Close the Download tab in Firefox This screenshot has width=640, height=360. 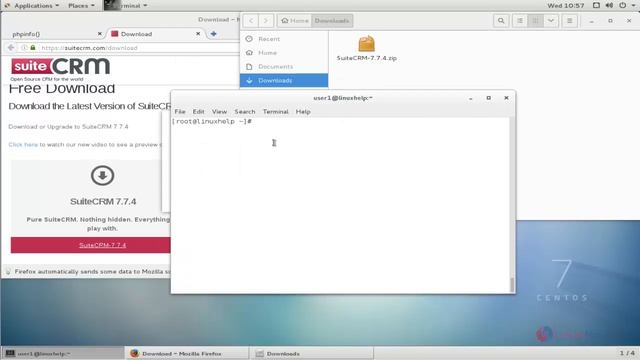pyautogui.click(x=198, y=34)
